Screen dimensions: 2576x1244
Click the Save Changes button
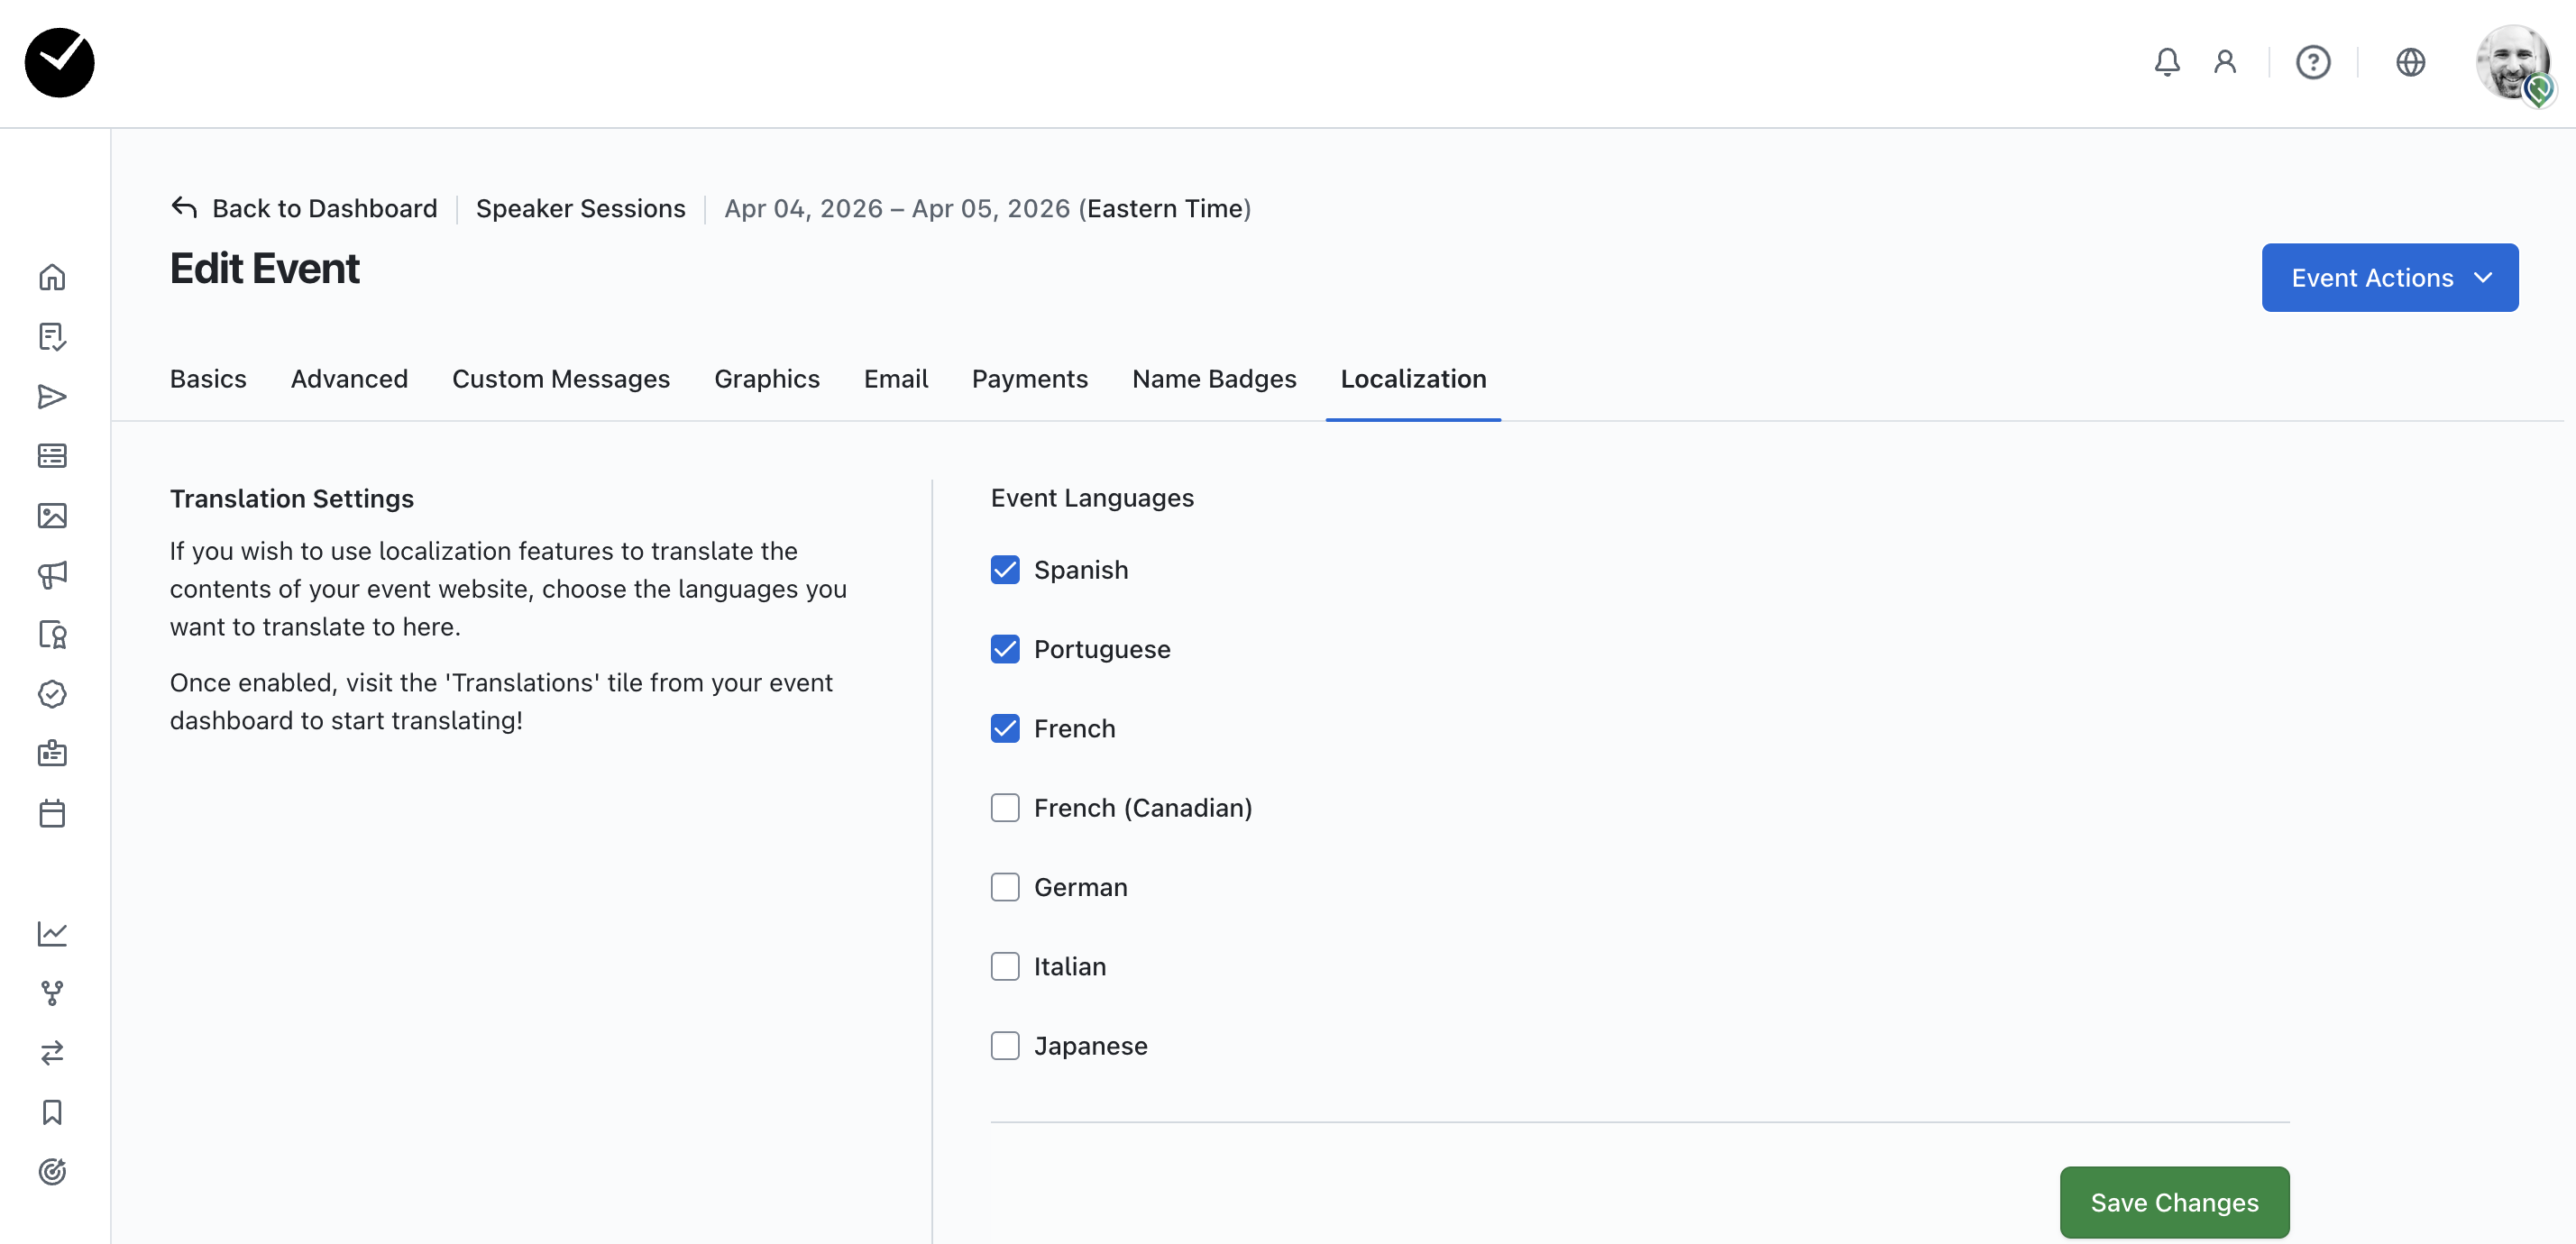pyautogui.click(x=2173, y=1202)
